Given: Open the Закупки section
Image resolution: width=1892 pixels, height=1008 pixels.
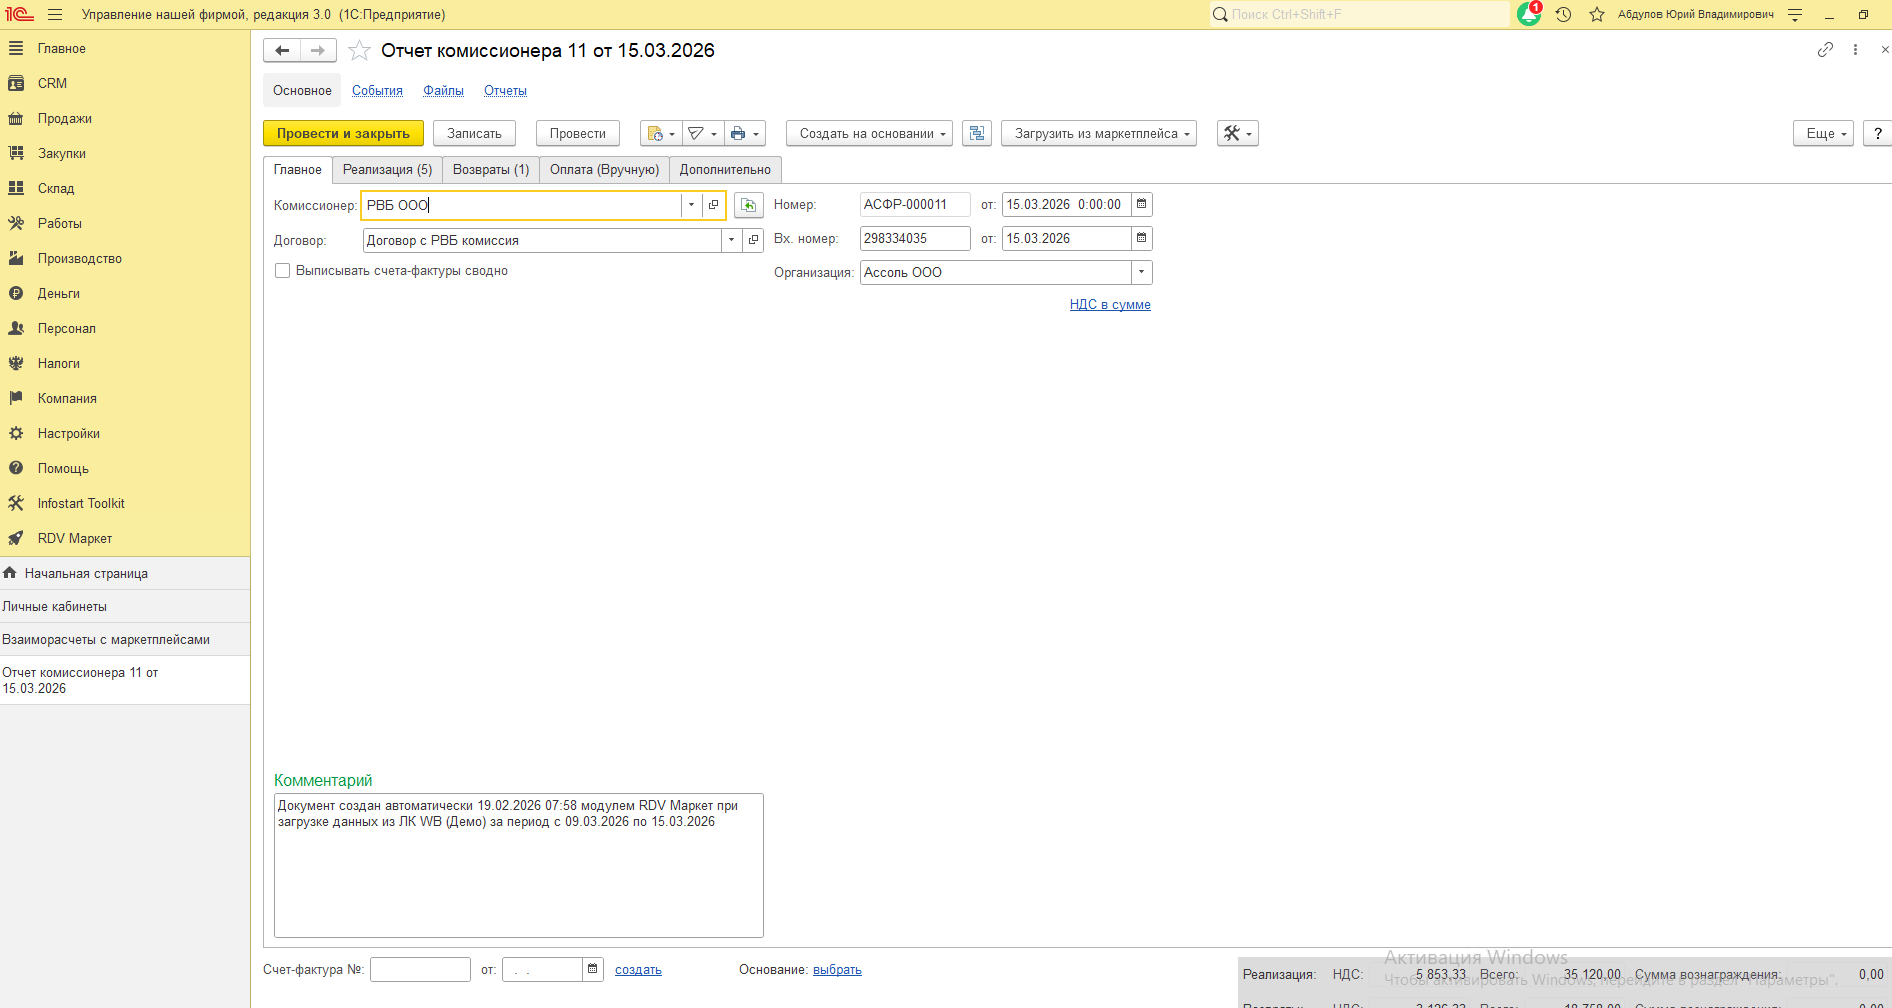Looking at the screenshot, I should 62,153.
